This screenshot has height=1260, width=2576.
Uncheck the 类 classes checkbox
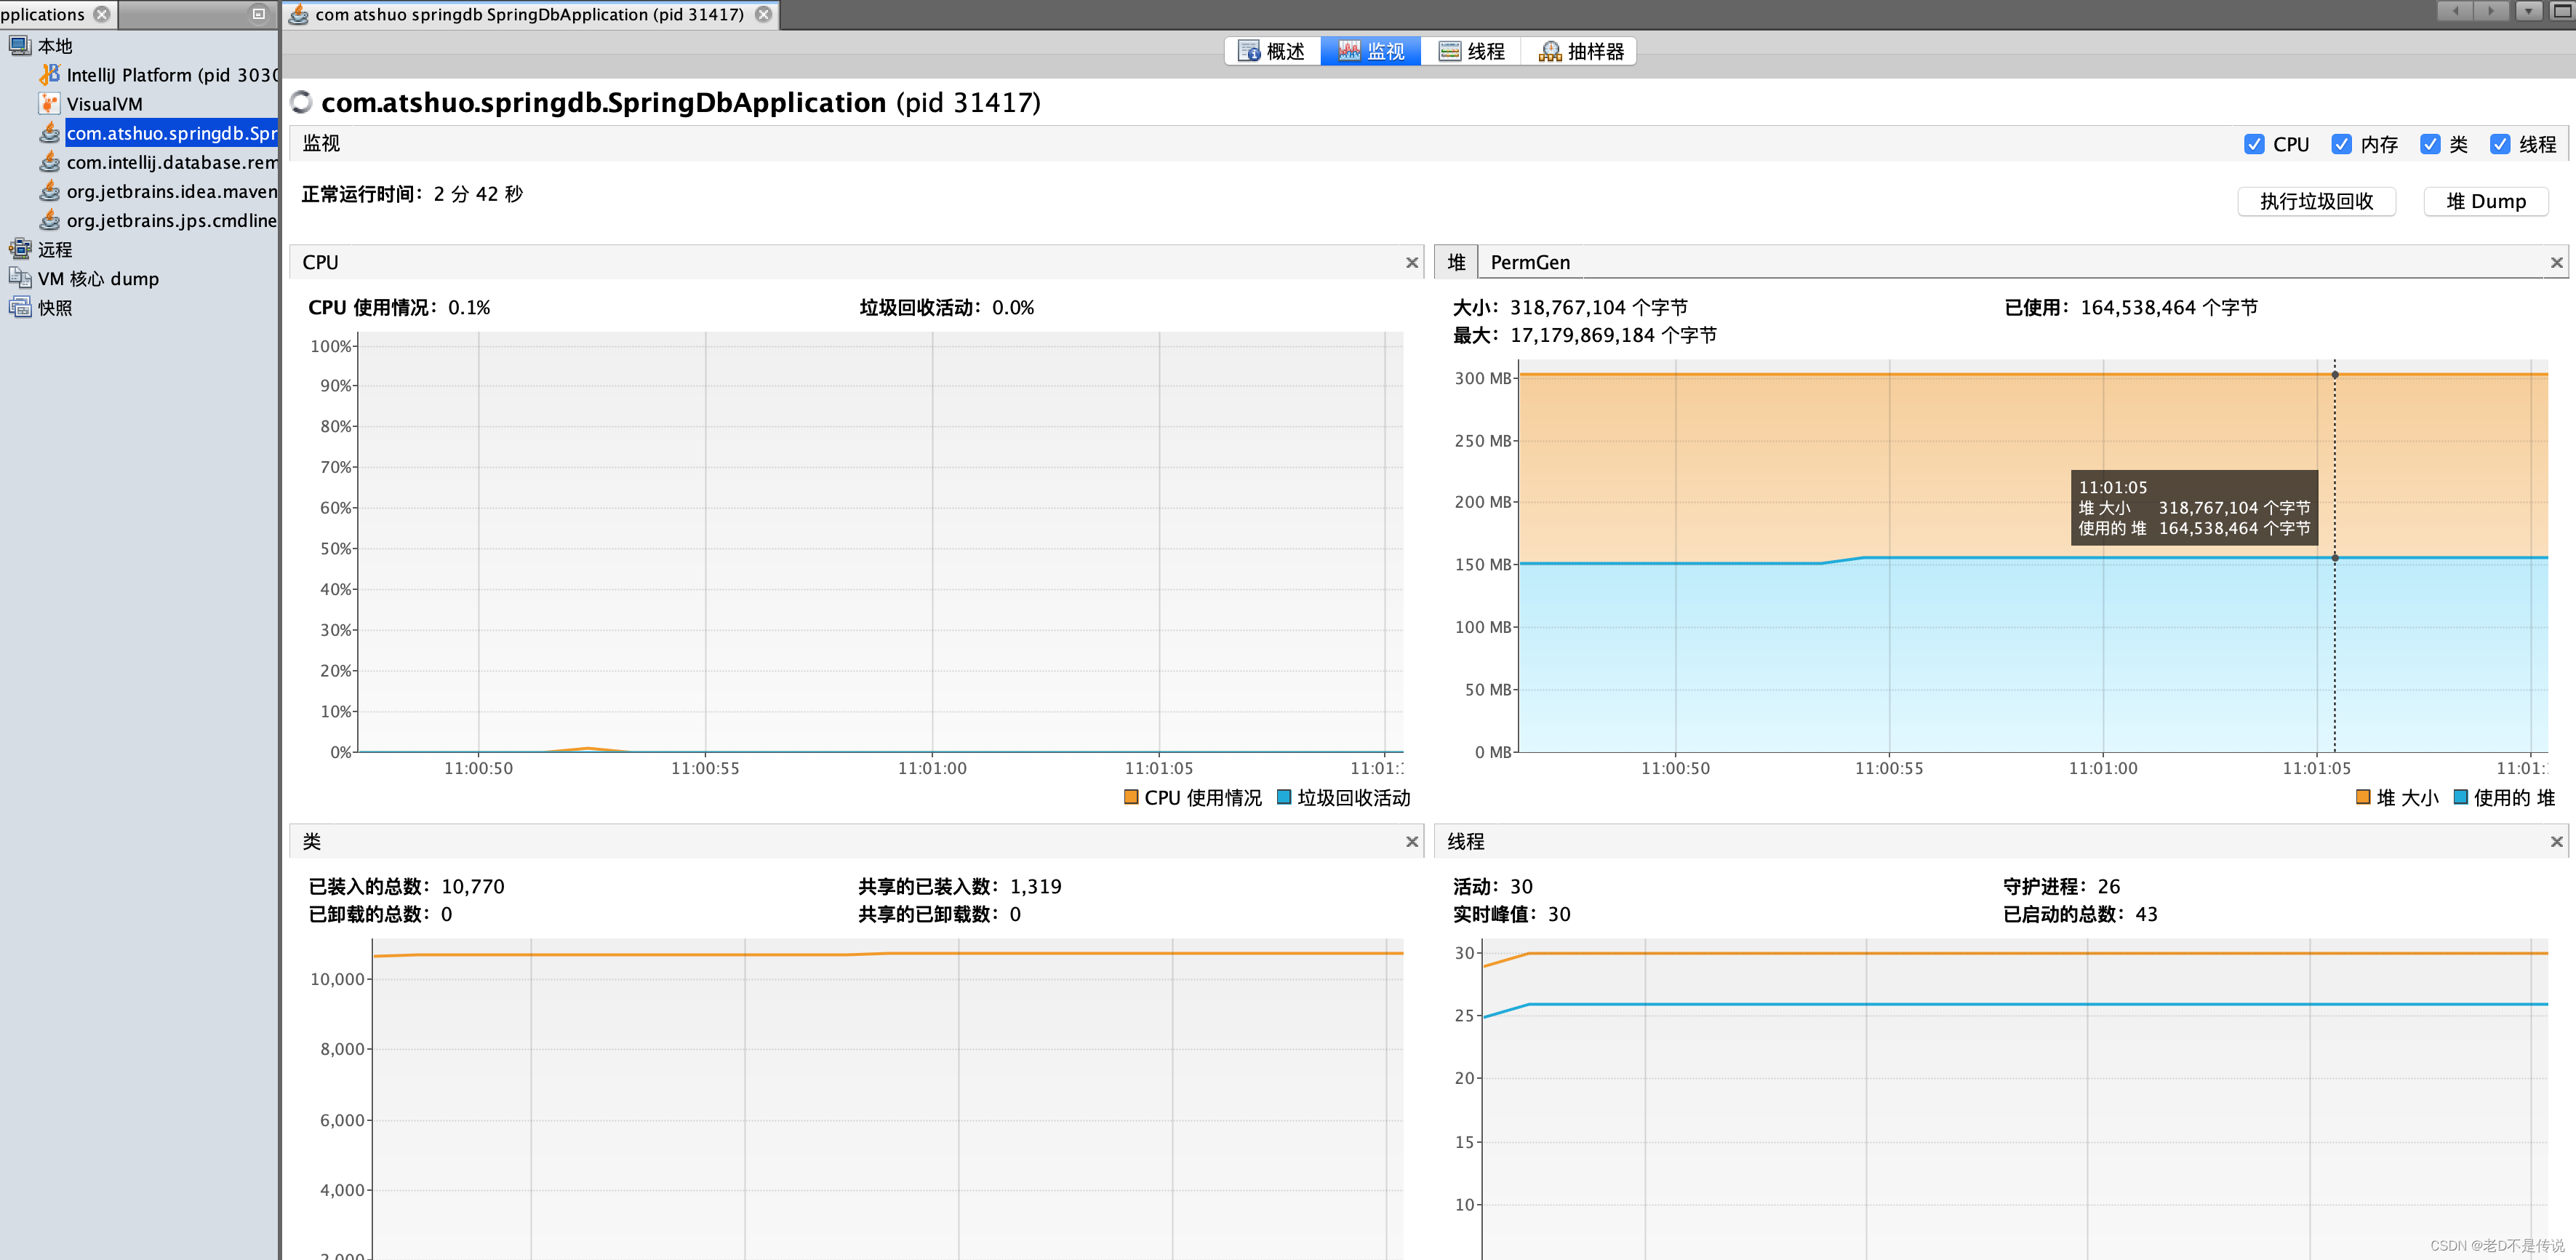tap(2430, 144)
